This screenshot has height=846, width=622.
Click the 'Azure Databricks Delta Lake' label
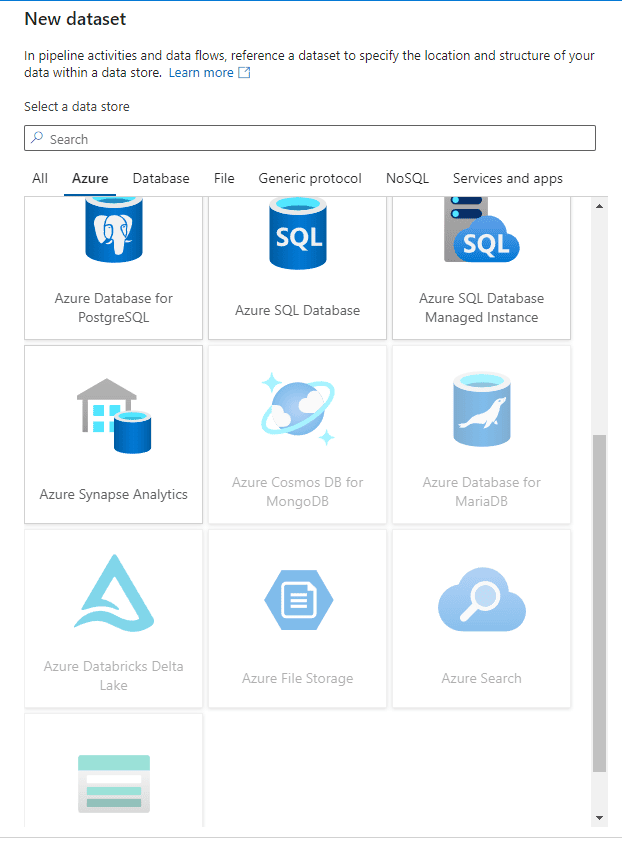114,676
